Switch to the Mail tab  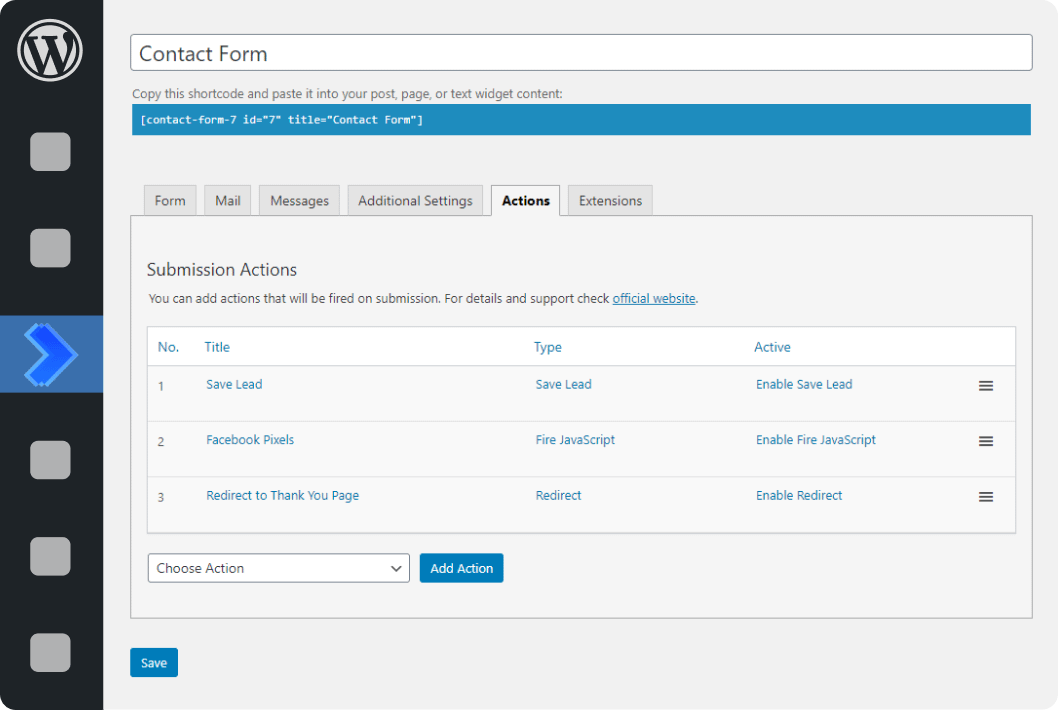tap(227, 200)
